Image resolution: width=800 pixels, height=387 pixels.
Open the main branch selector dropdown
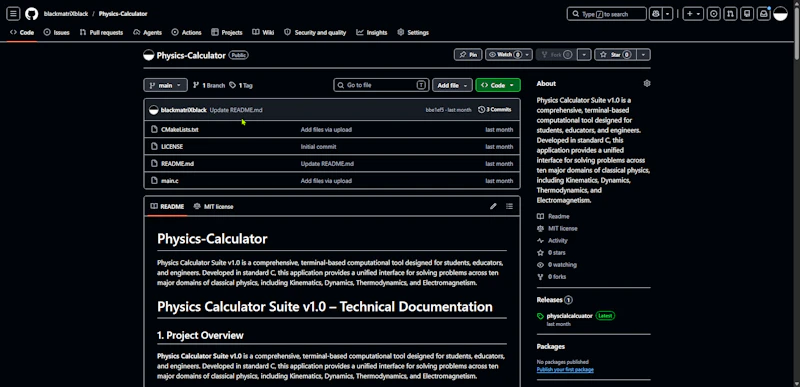(x=165, y=85)
